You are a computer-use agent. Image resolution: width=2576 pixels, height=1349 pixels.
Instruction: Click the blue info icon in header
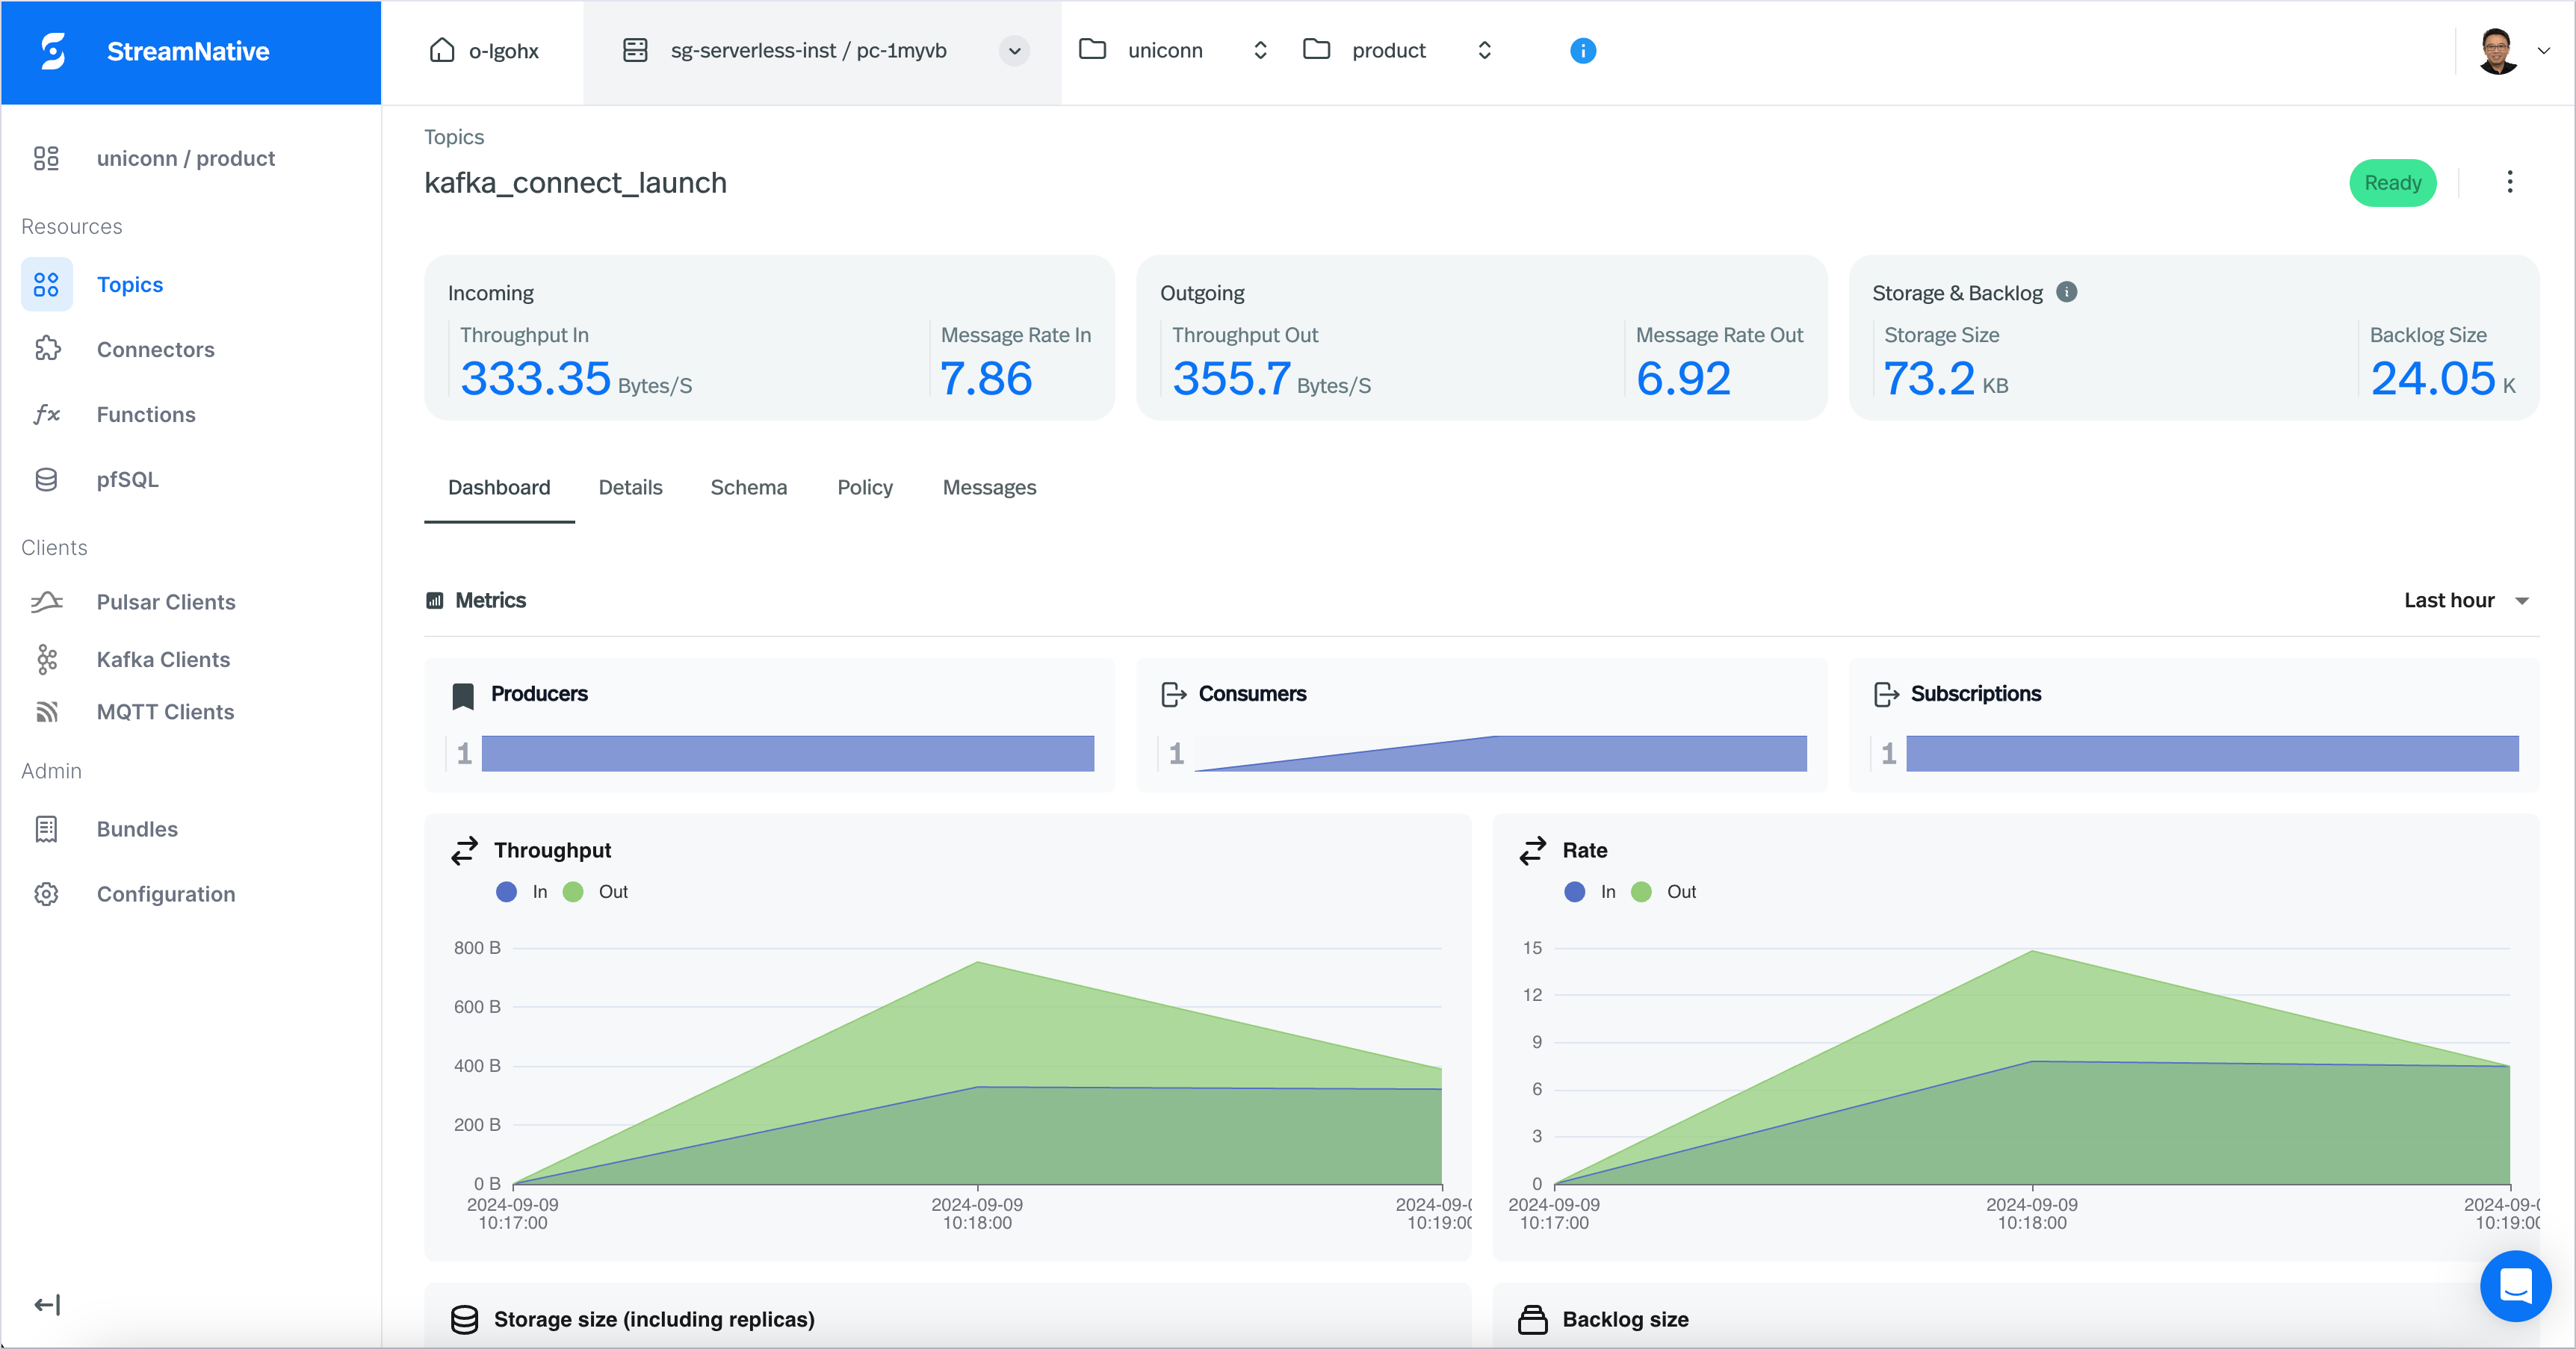(1582, 51)
